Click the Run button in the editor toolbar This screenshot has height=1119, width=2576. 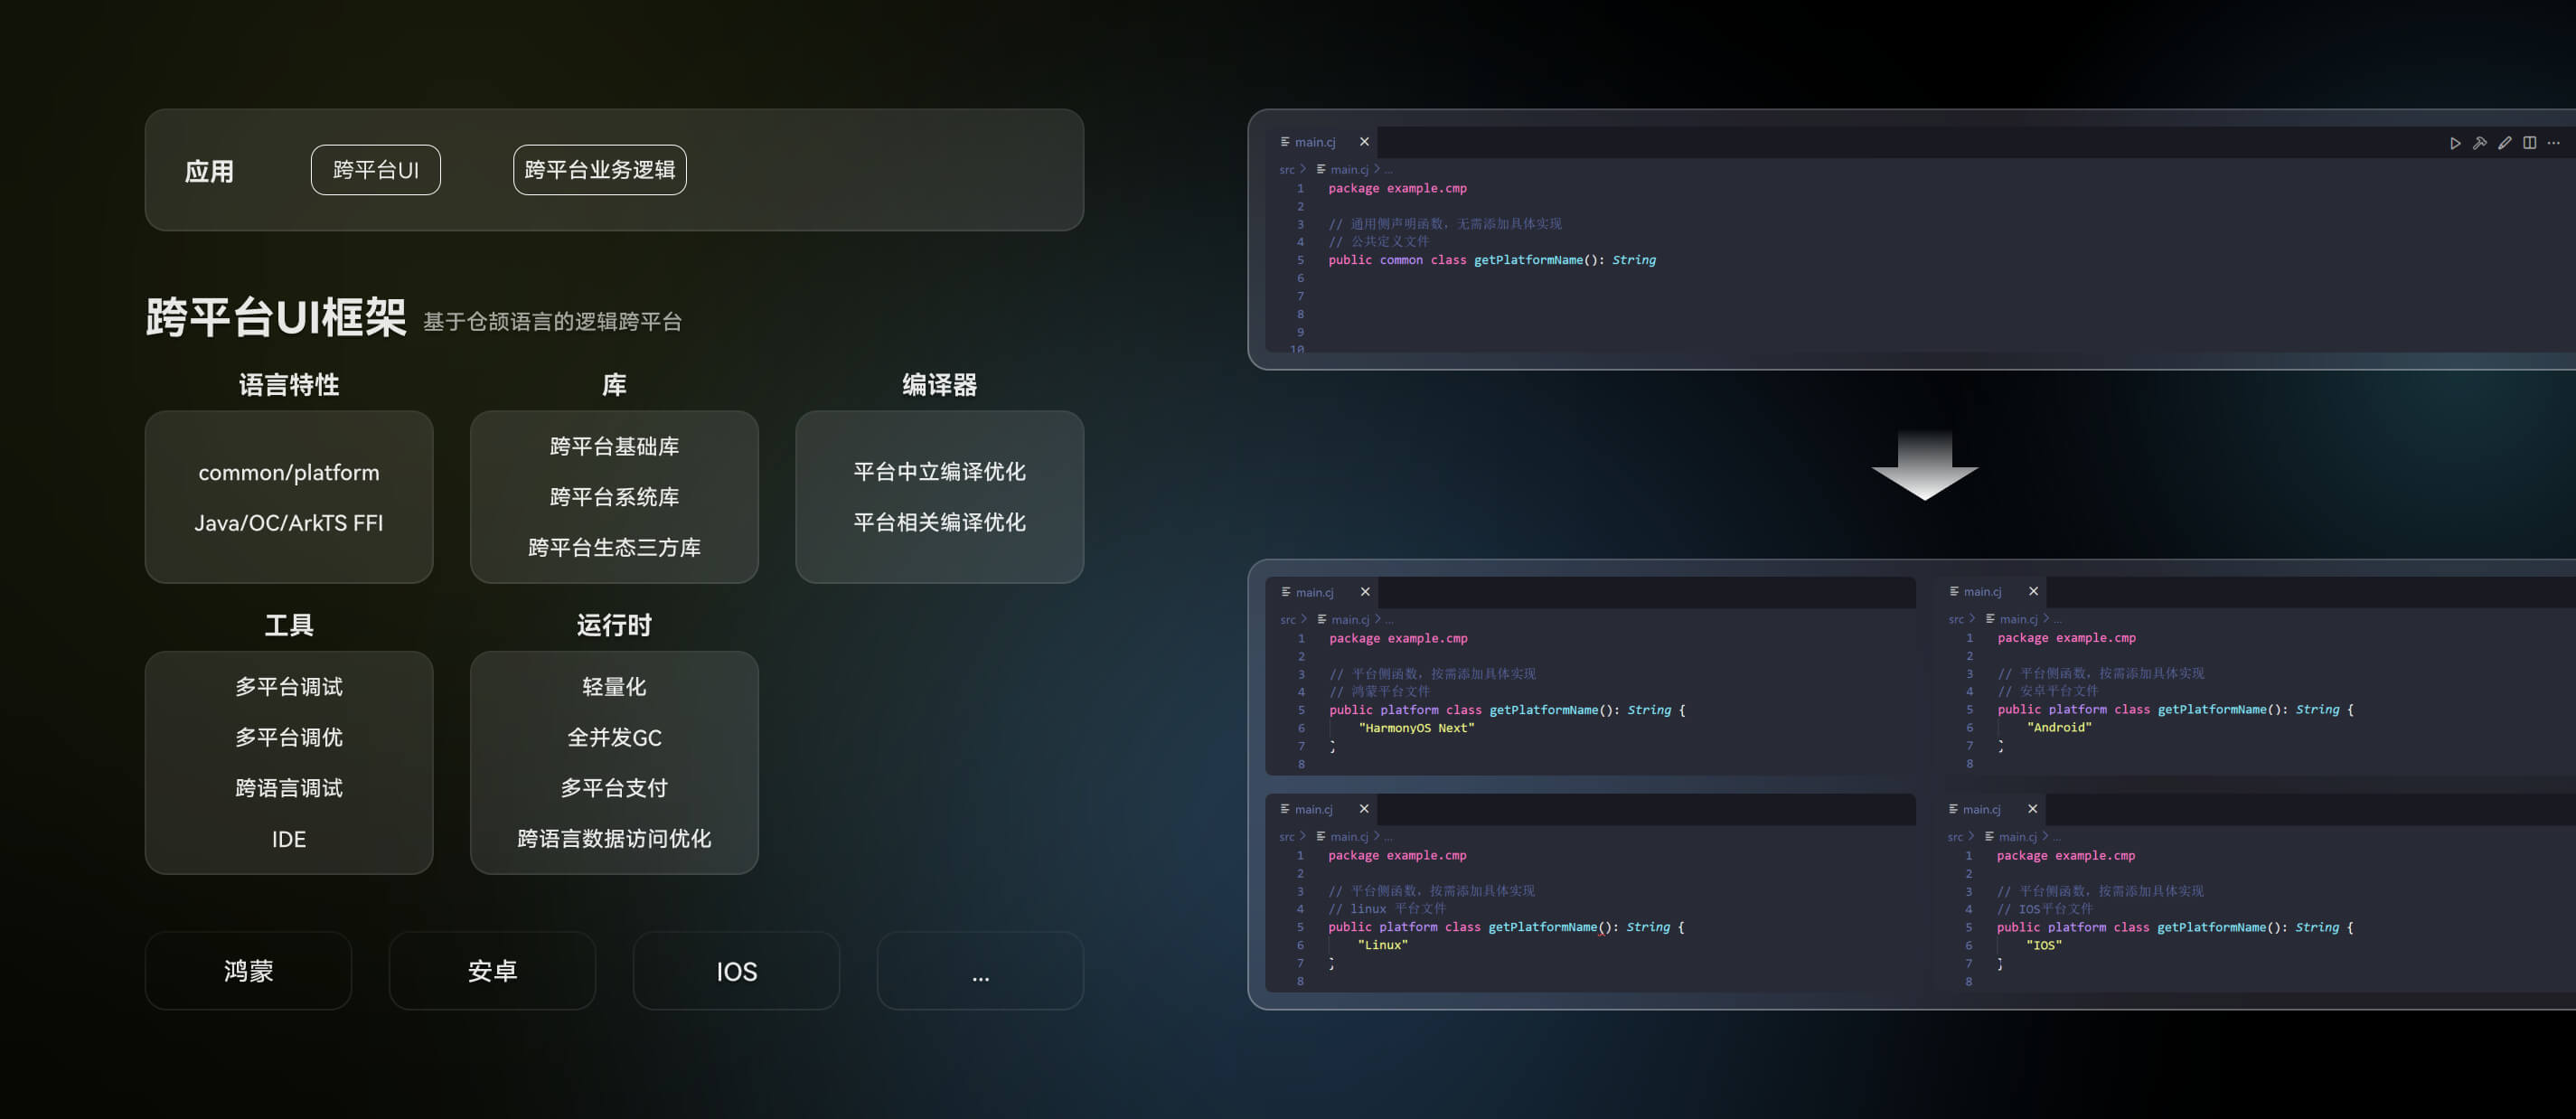pyautogui.click(x=2456, y=143)
